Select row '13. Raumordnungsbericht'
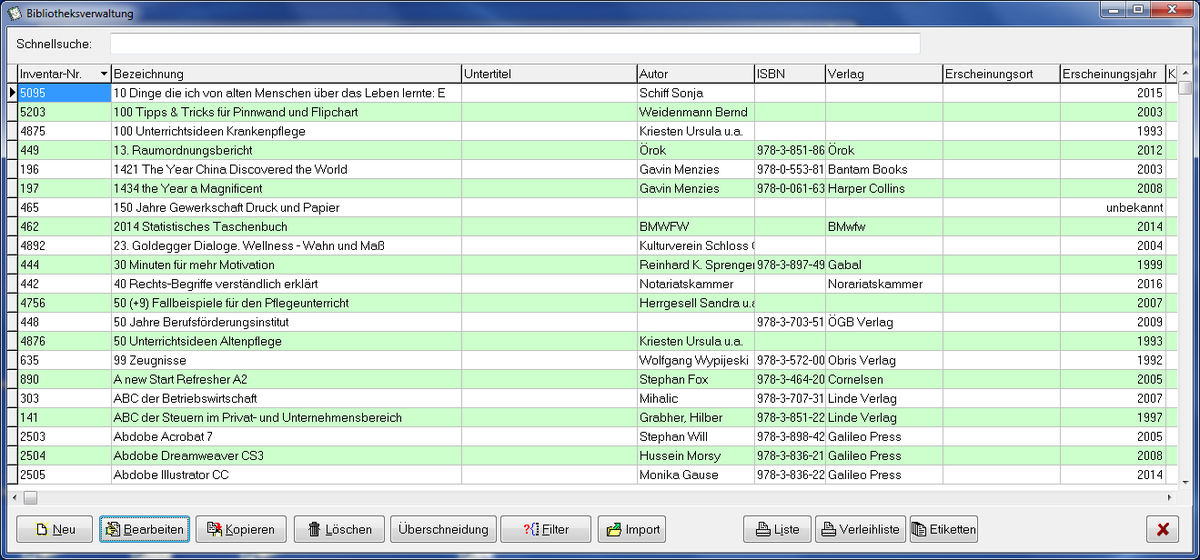This screenshot has width=1200, height=560. pyautogui.click(x=590, y=150)
